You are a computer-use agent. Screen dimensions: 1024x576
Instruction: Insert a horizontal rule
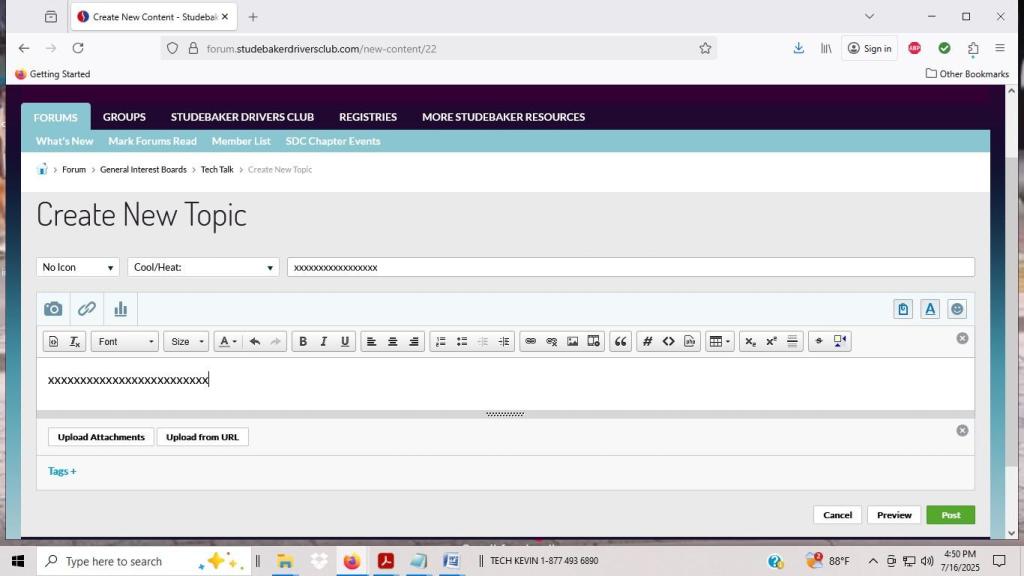(793, 341)
